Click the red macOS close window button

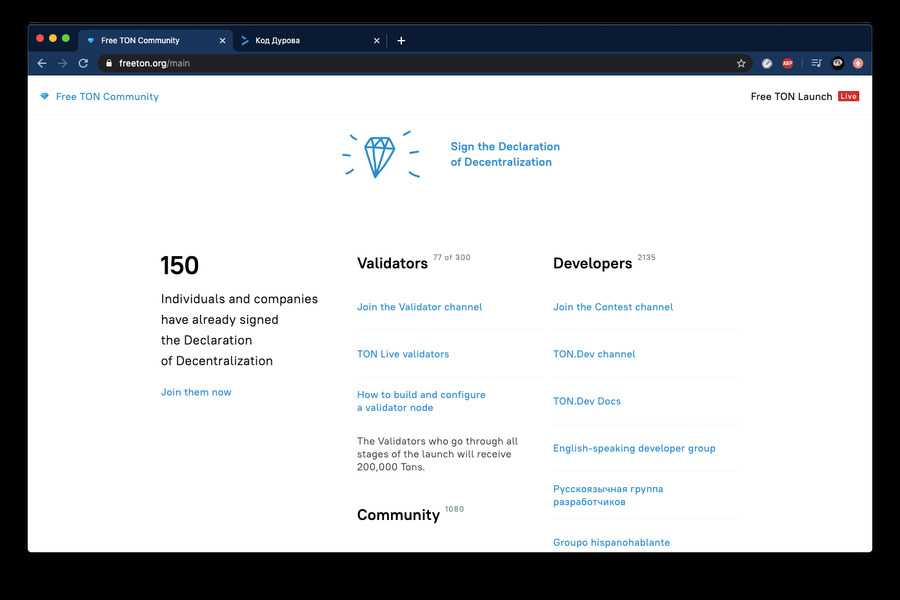coord(40,38)
